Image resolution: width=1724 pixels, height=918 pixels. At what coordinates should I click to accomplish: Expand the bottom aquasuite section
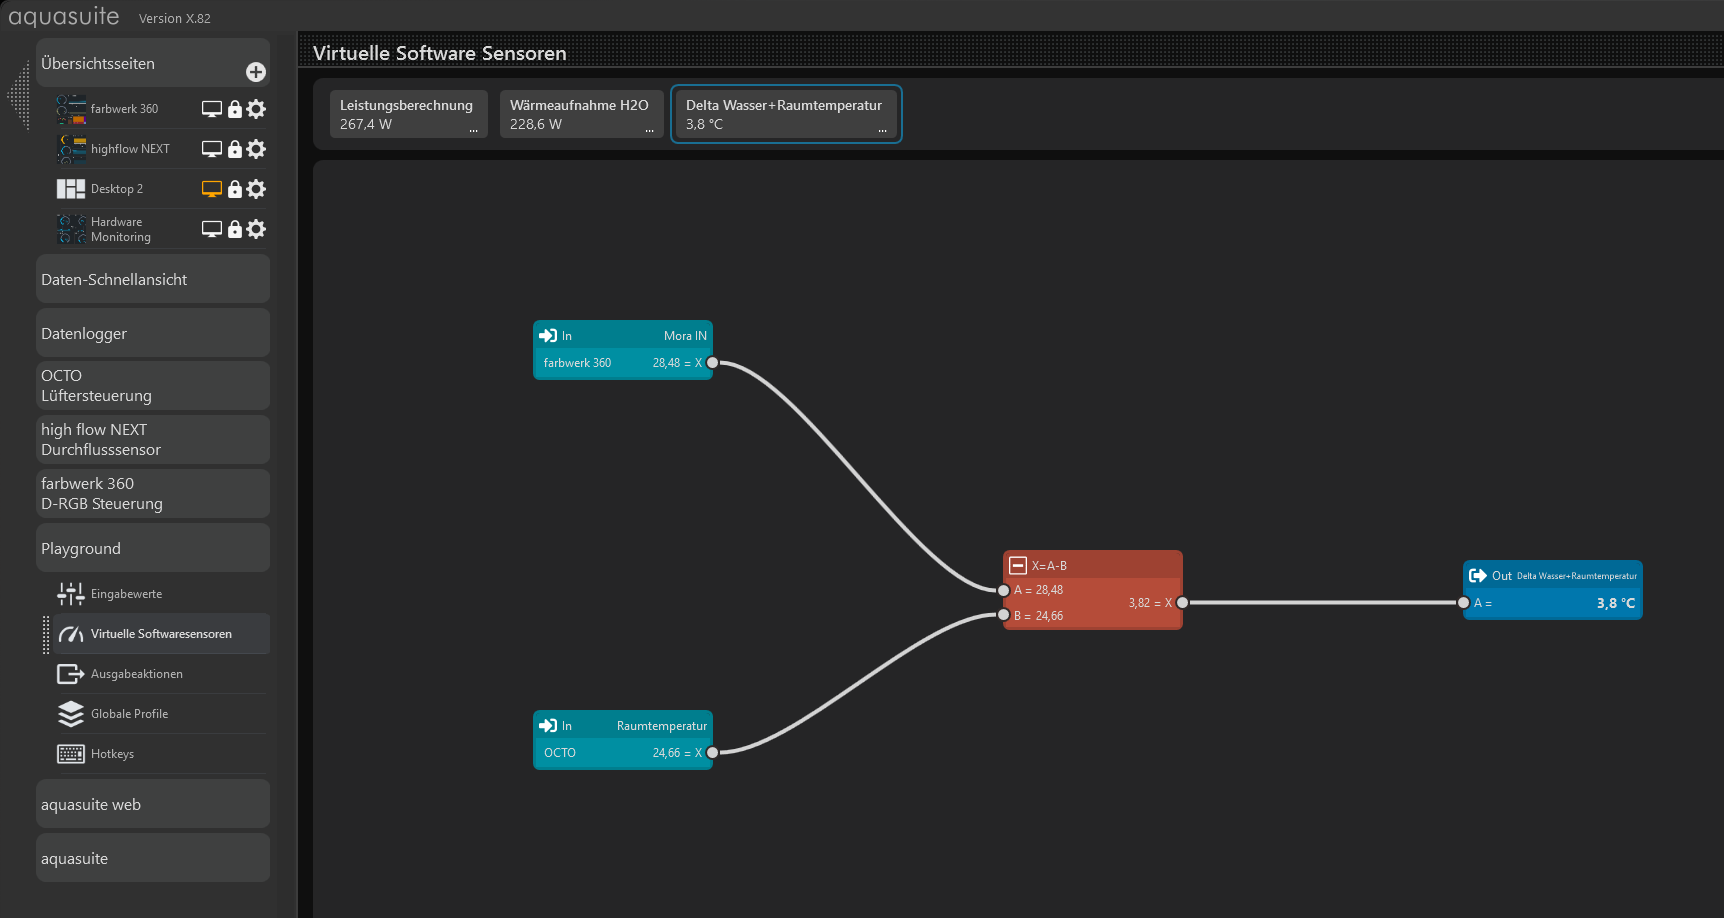pos(153,858)
